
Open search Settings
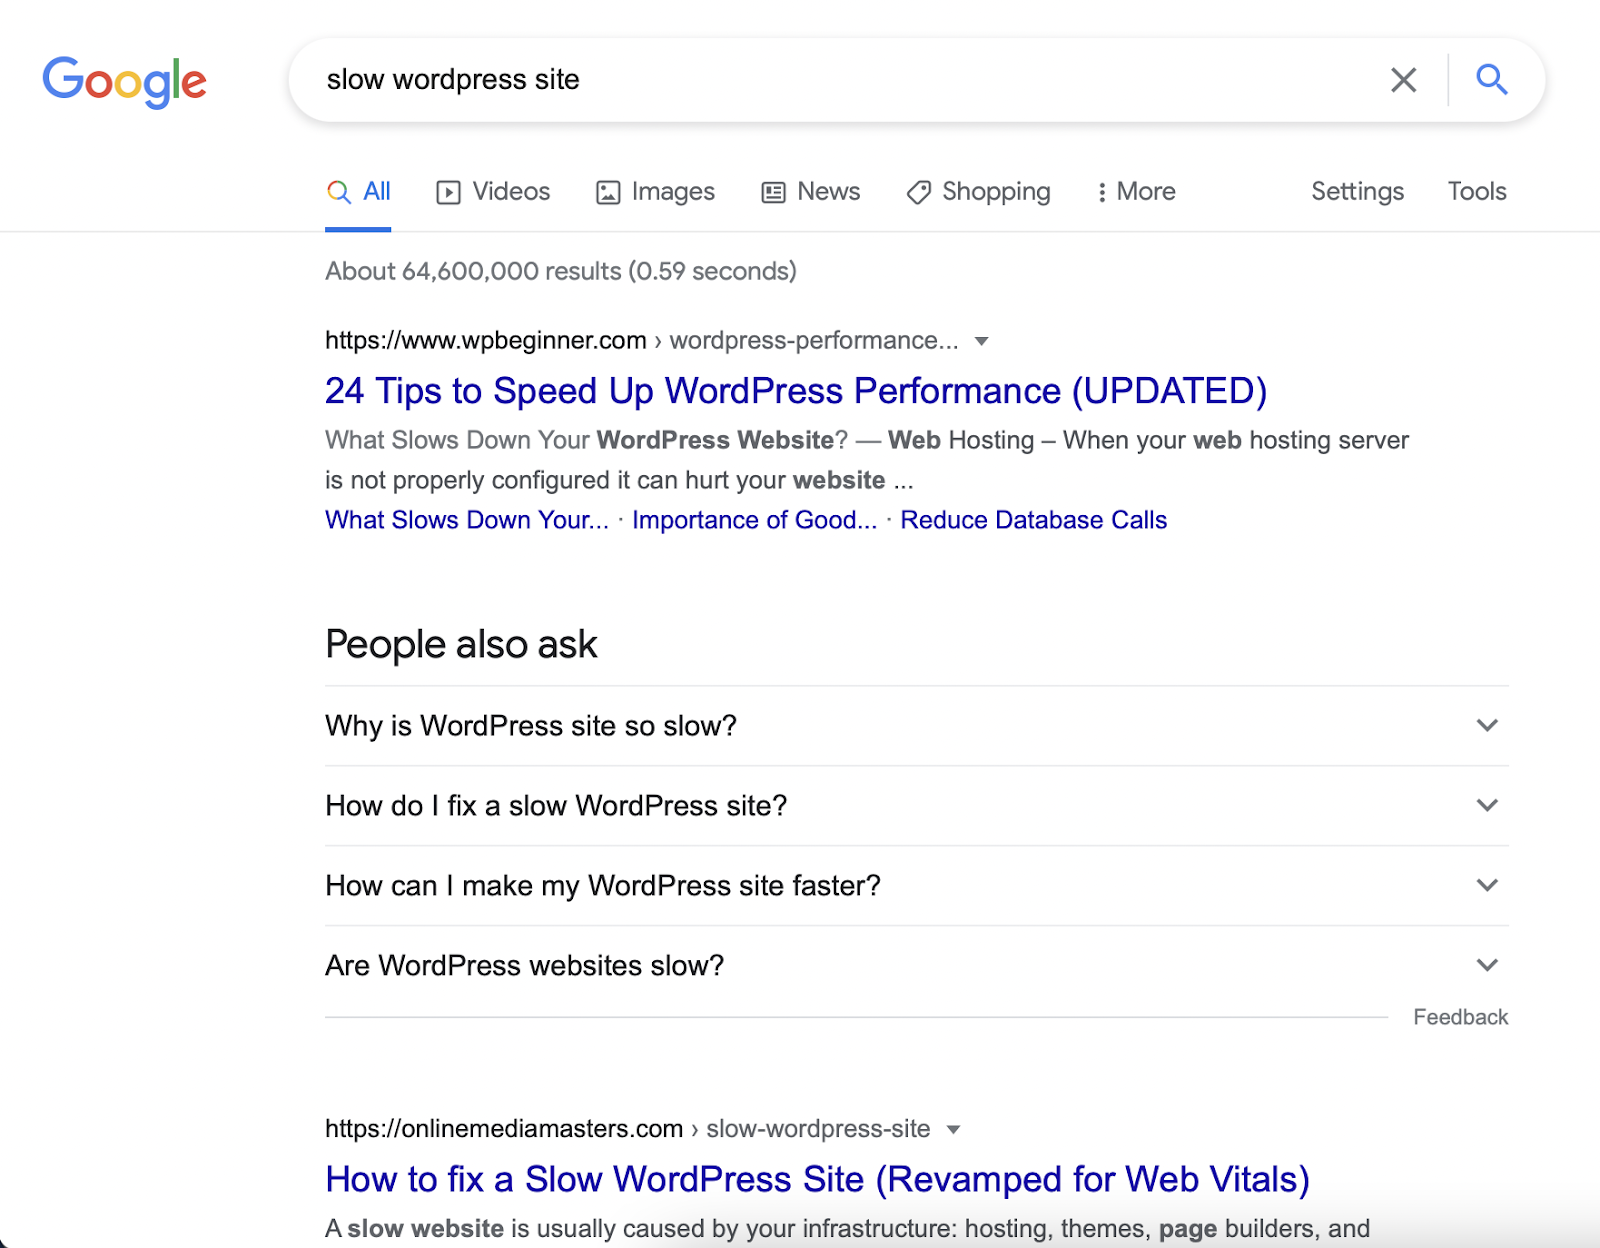[1357, 191]
